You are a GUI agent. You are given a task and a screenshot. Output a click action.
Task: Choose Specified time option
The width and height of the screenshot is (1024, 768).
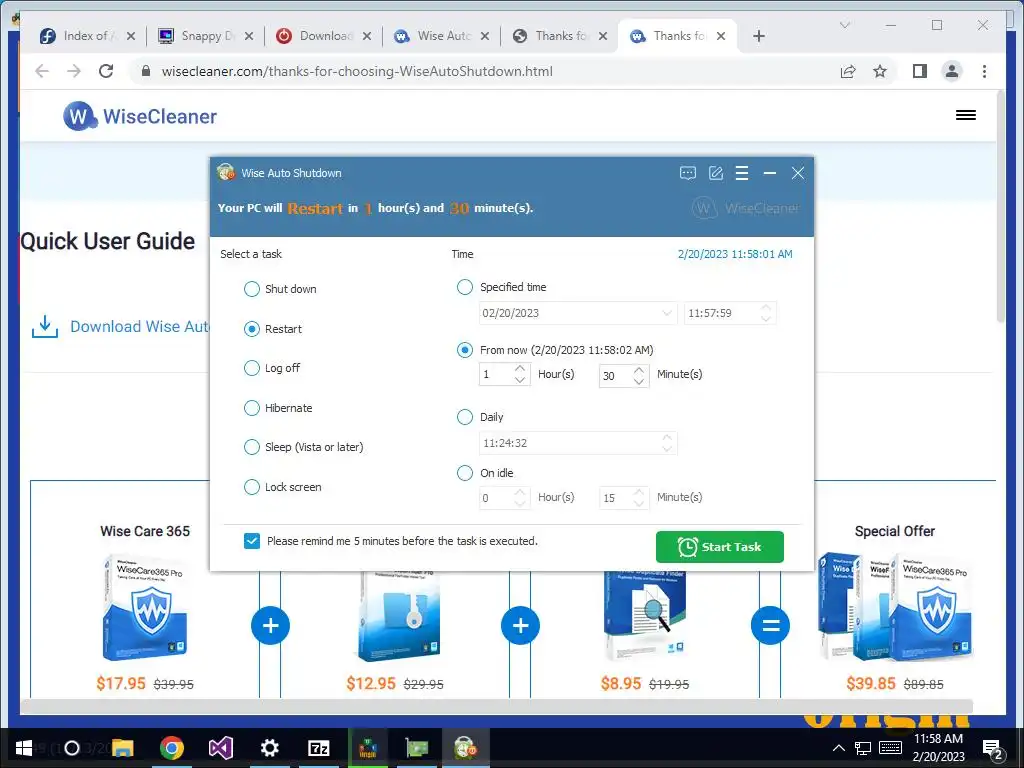click(464, 287)
